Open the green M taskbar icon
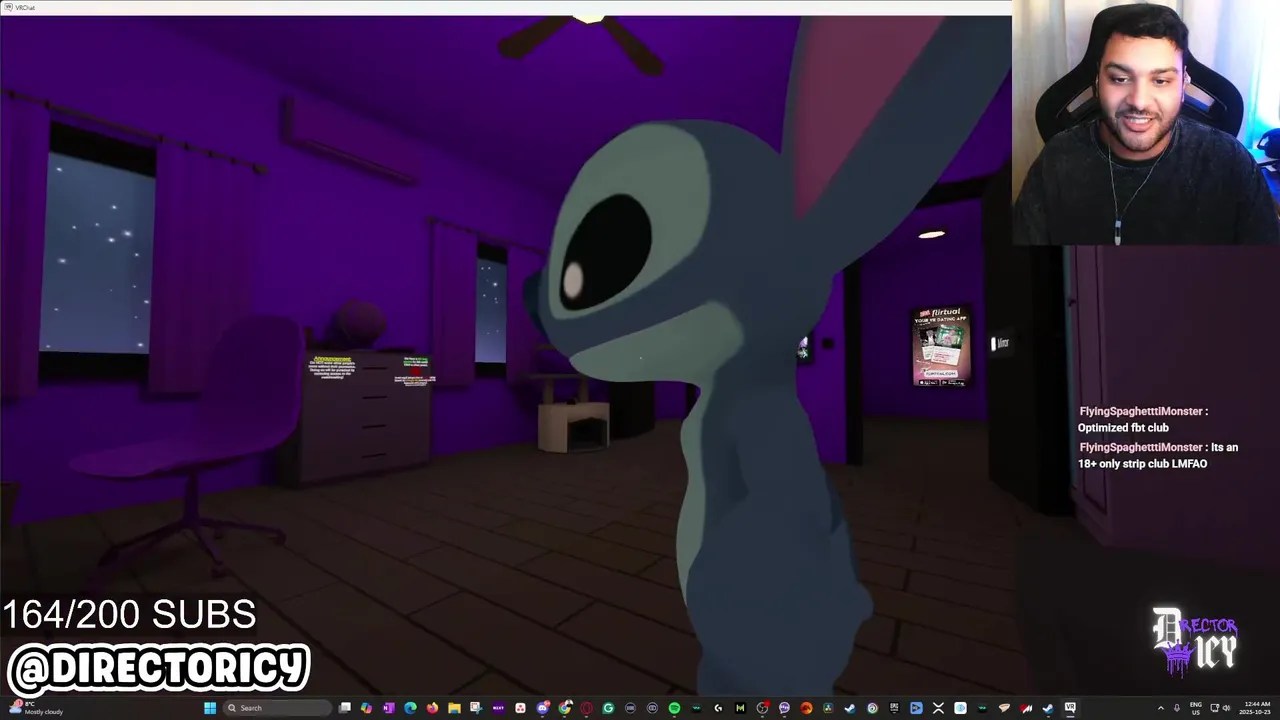Screen dimensions: 1280x720 point(740,708)
